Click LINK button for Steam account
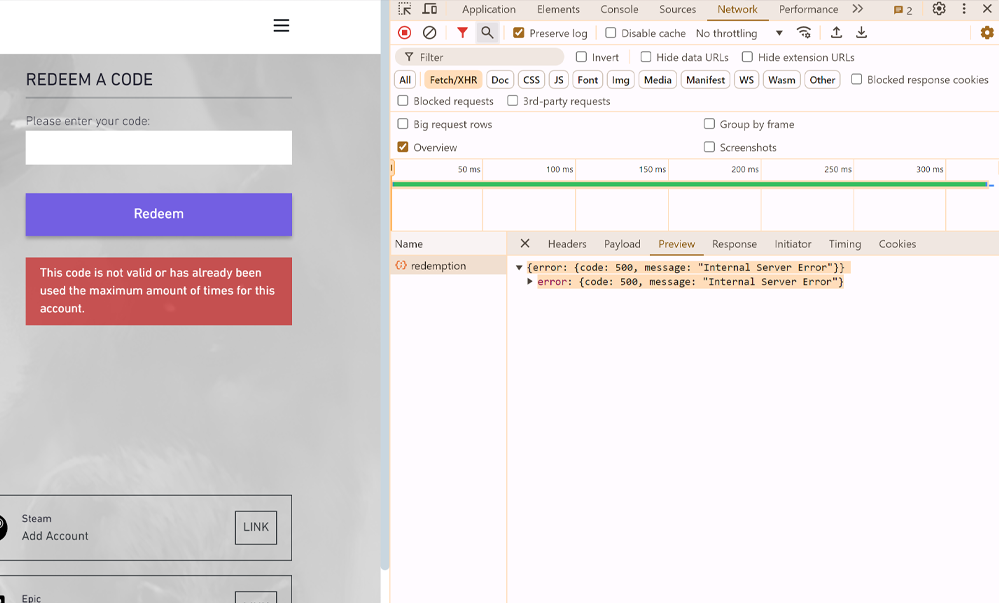 255,527
